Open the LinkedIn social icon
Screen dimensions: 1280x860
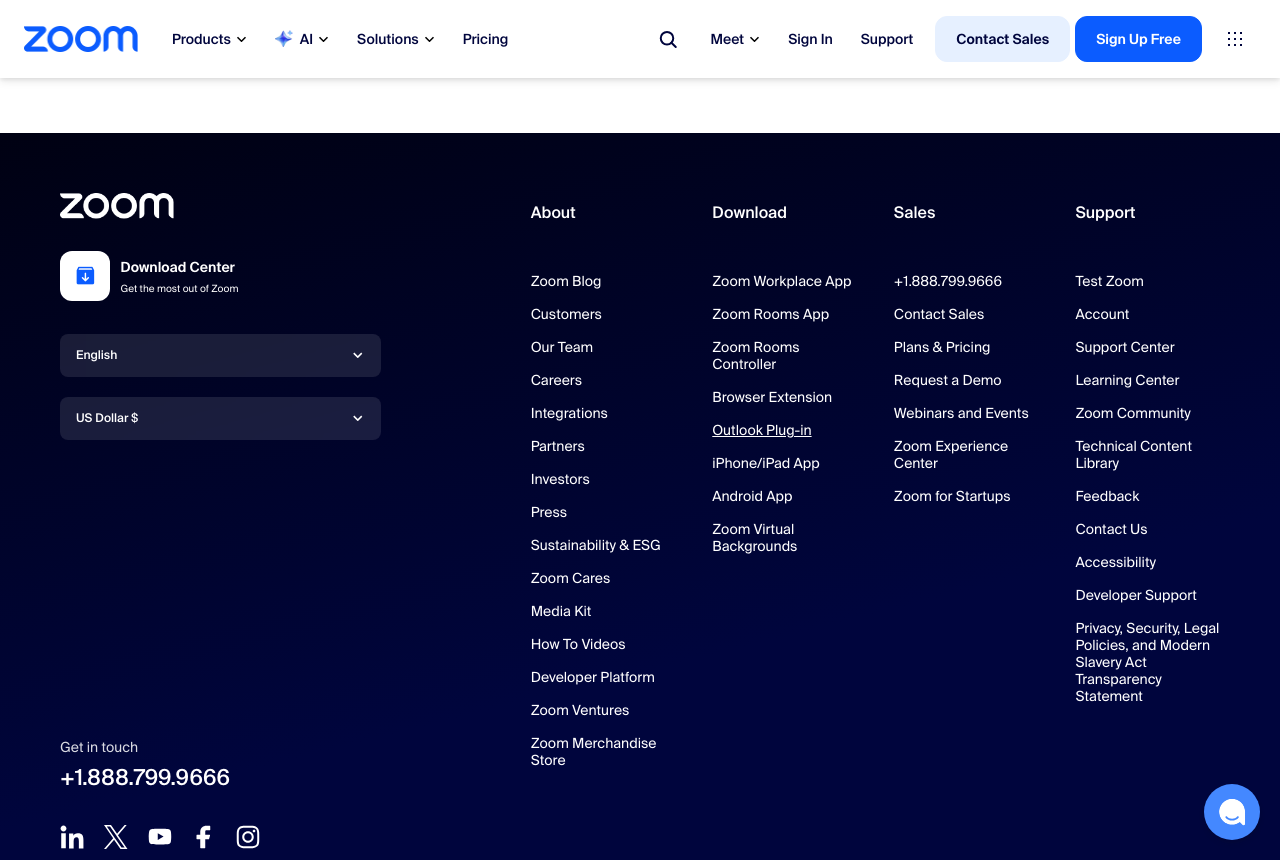(72, 837)
